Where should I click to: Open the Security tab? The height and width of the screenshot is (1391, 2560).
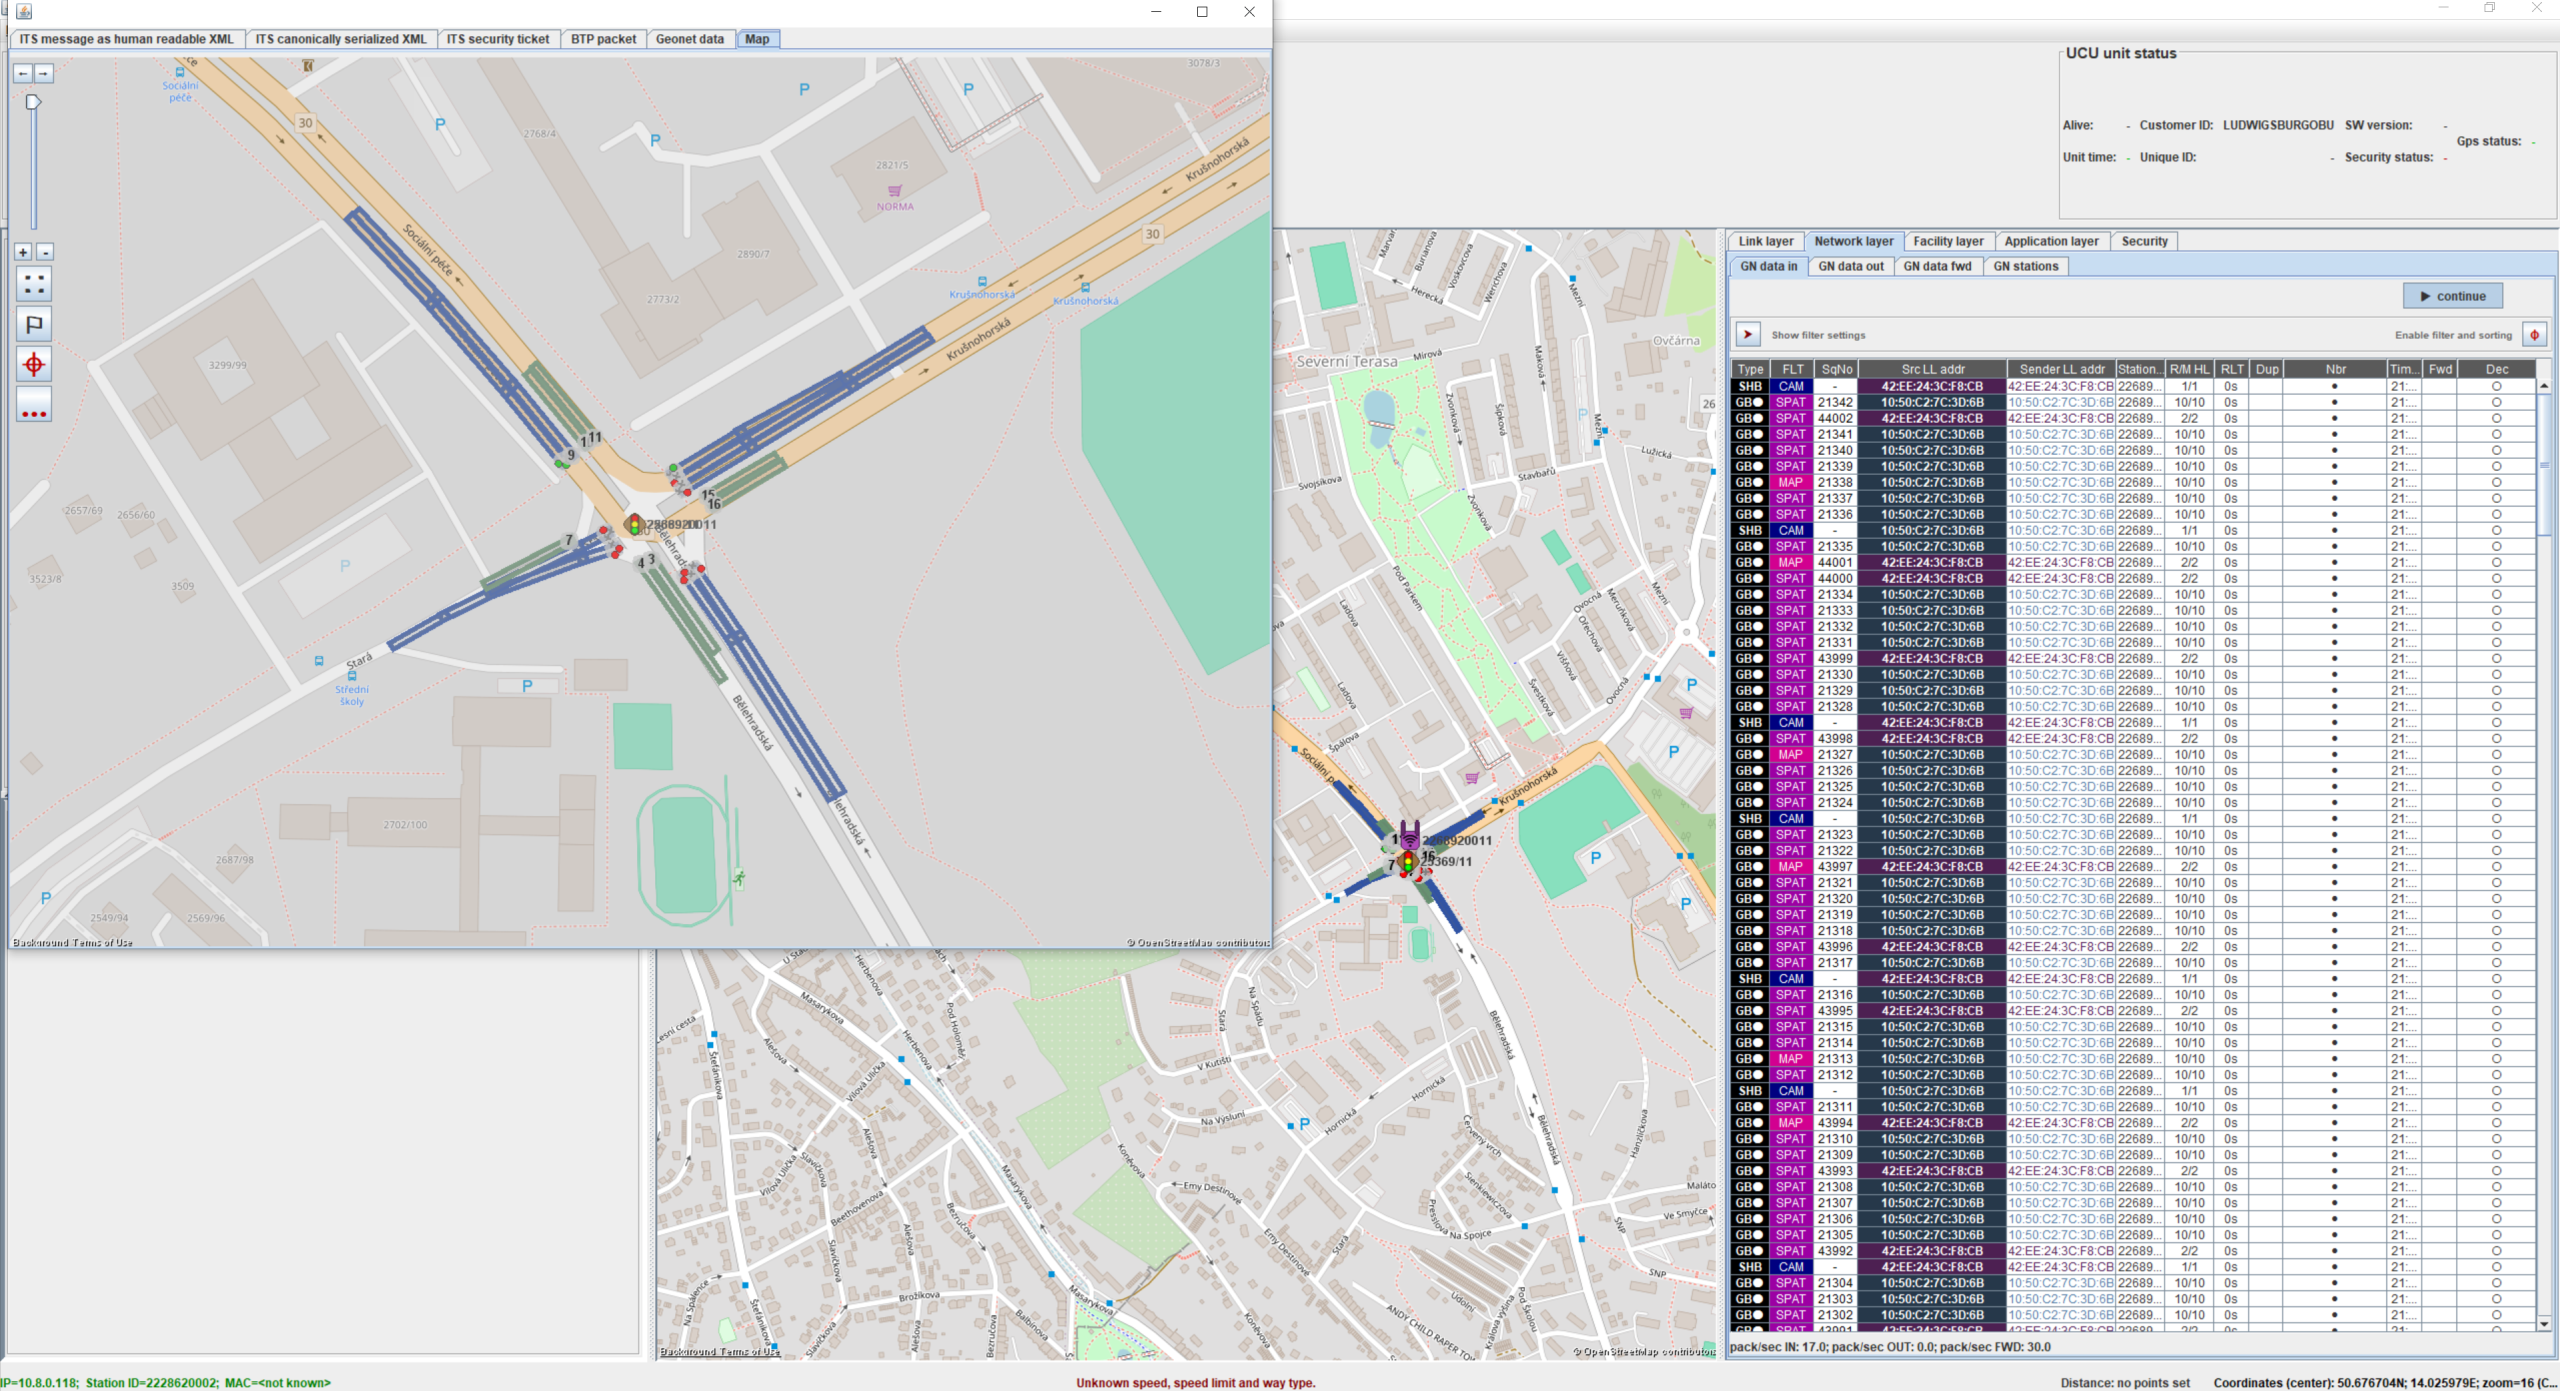(2145, 241)
